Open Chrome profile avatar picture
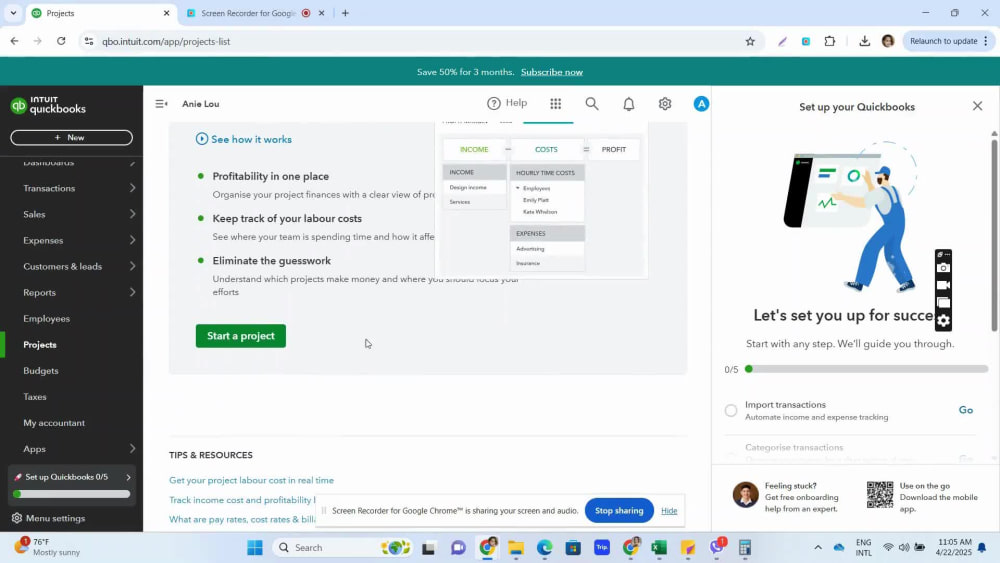 [888, 41]
